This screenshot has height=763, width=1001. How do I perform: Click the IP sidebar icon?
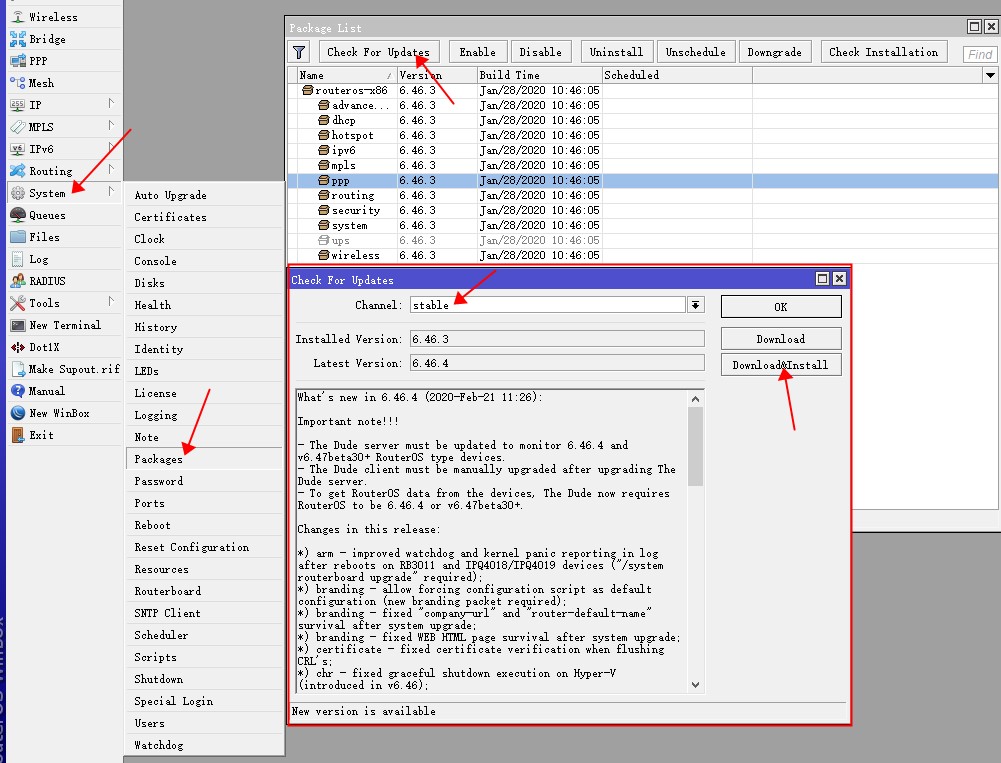(18, 105)
